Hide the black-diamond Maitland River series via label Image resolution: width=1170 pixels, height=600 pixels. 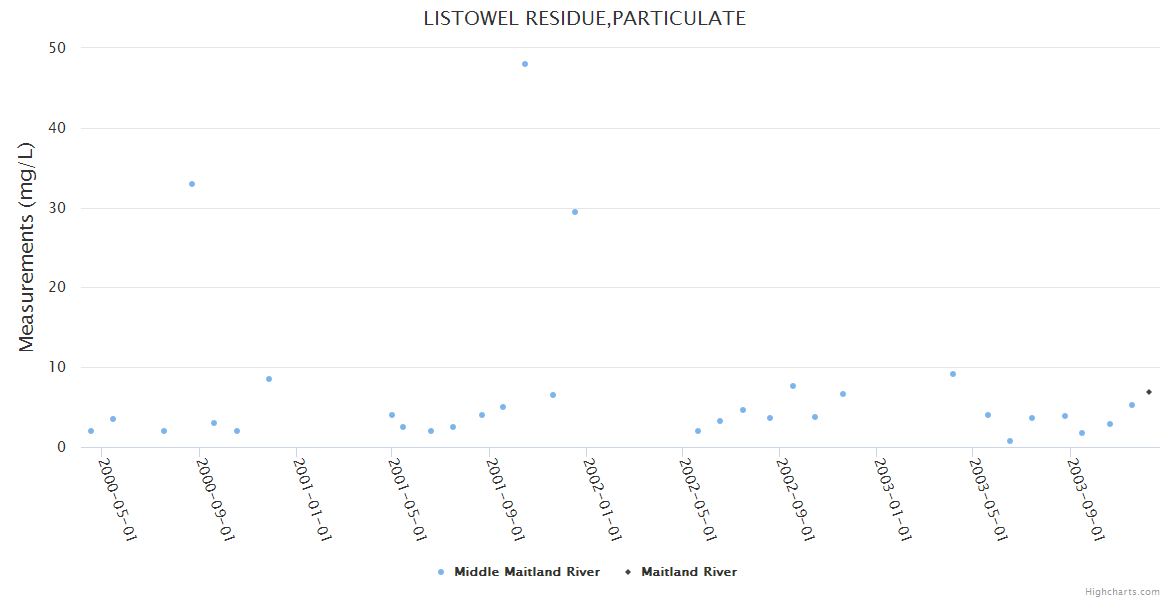[x=689, y=572]
